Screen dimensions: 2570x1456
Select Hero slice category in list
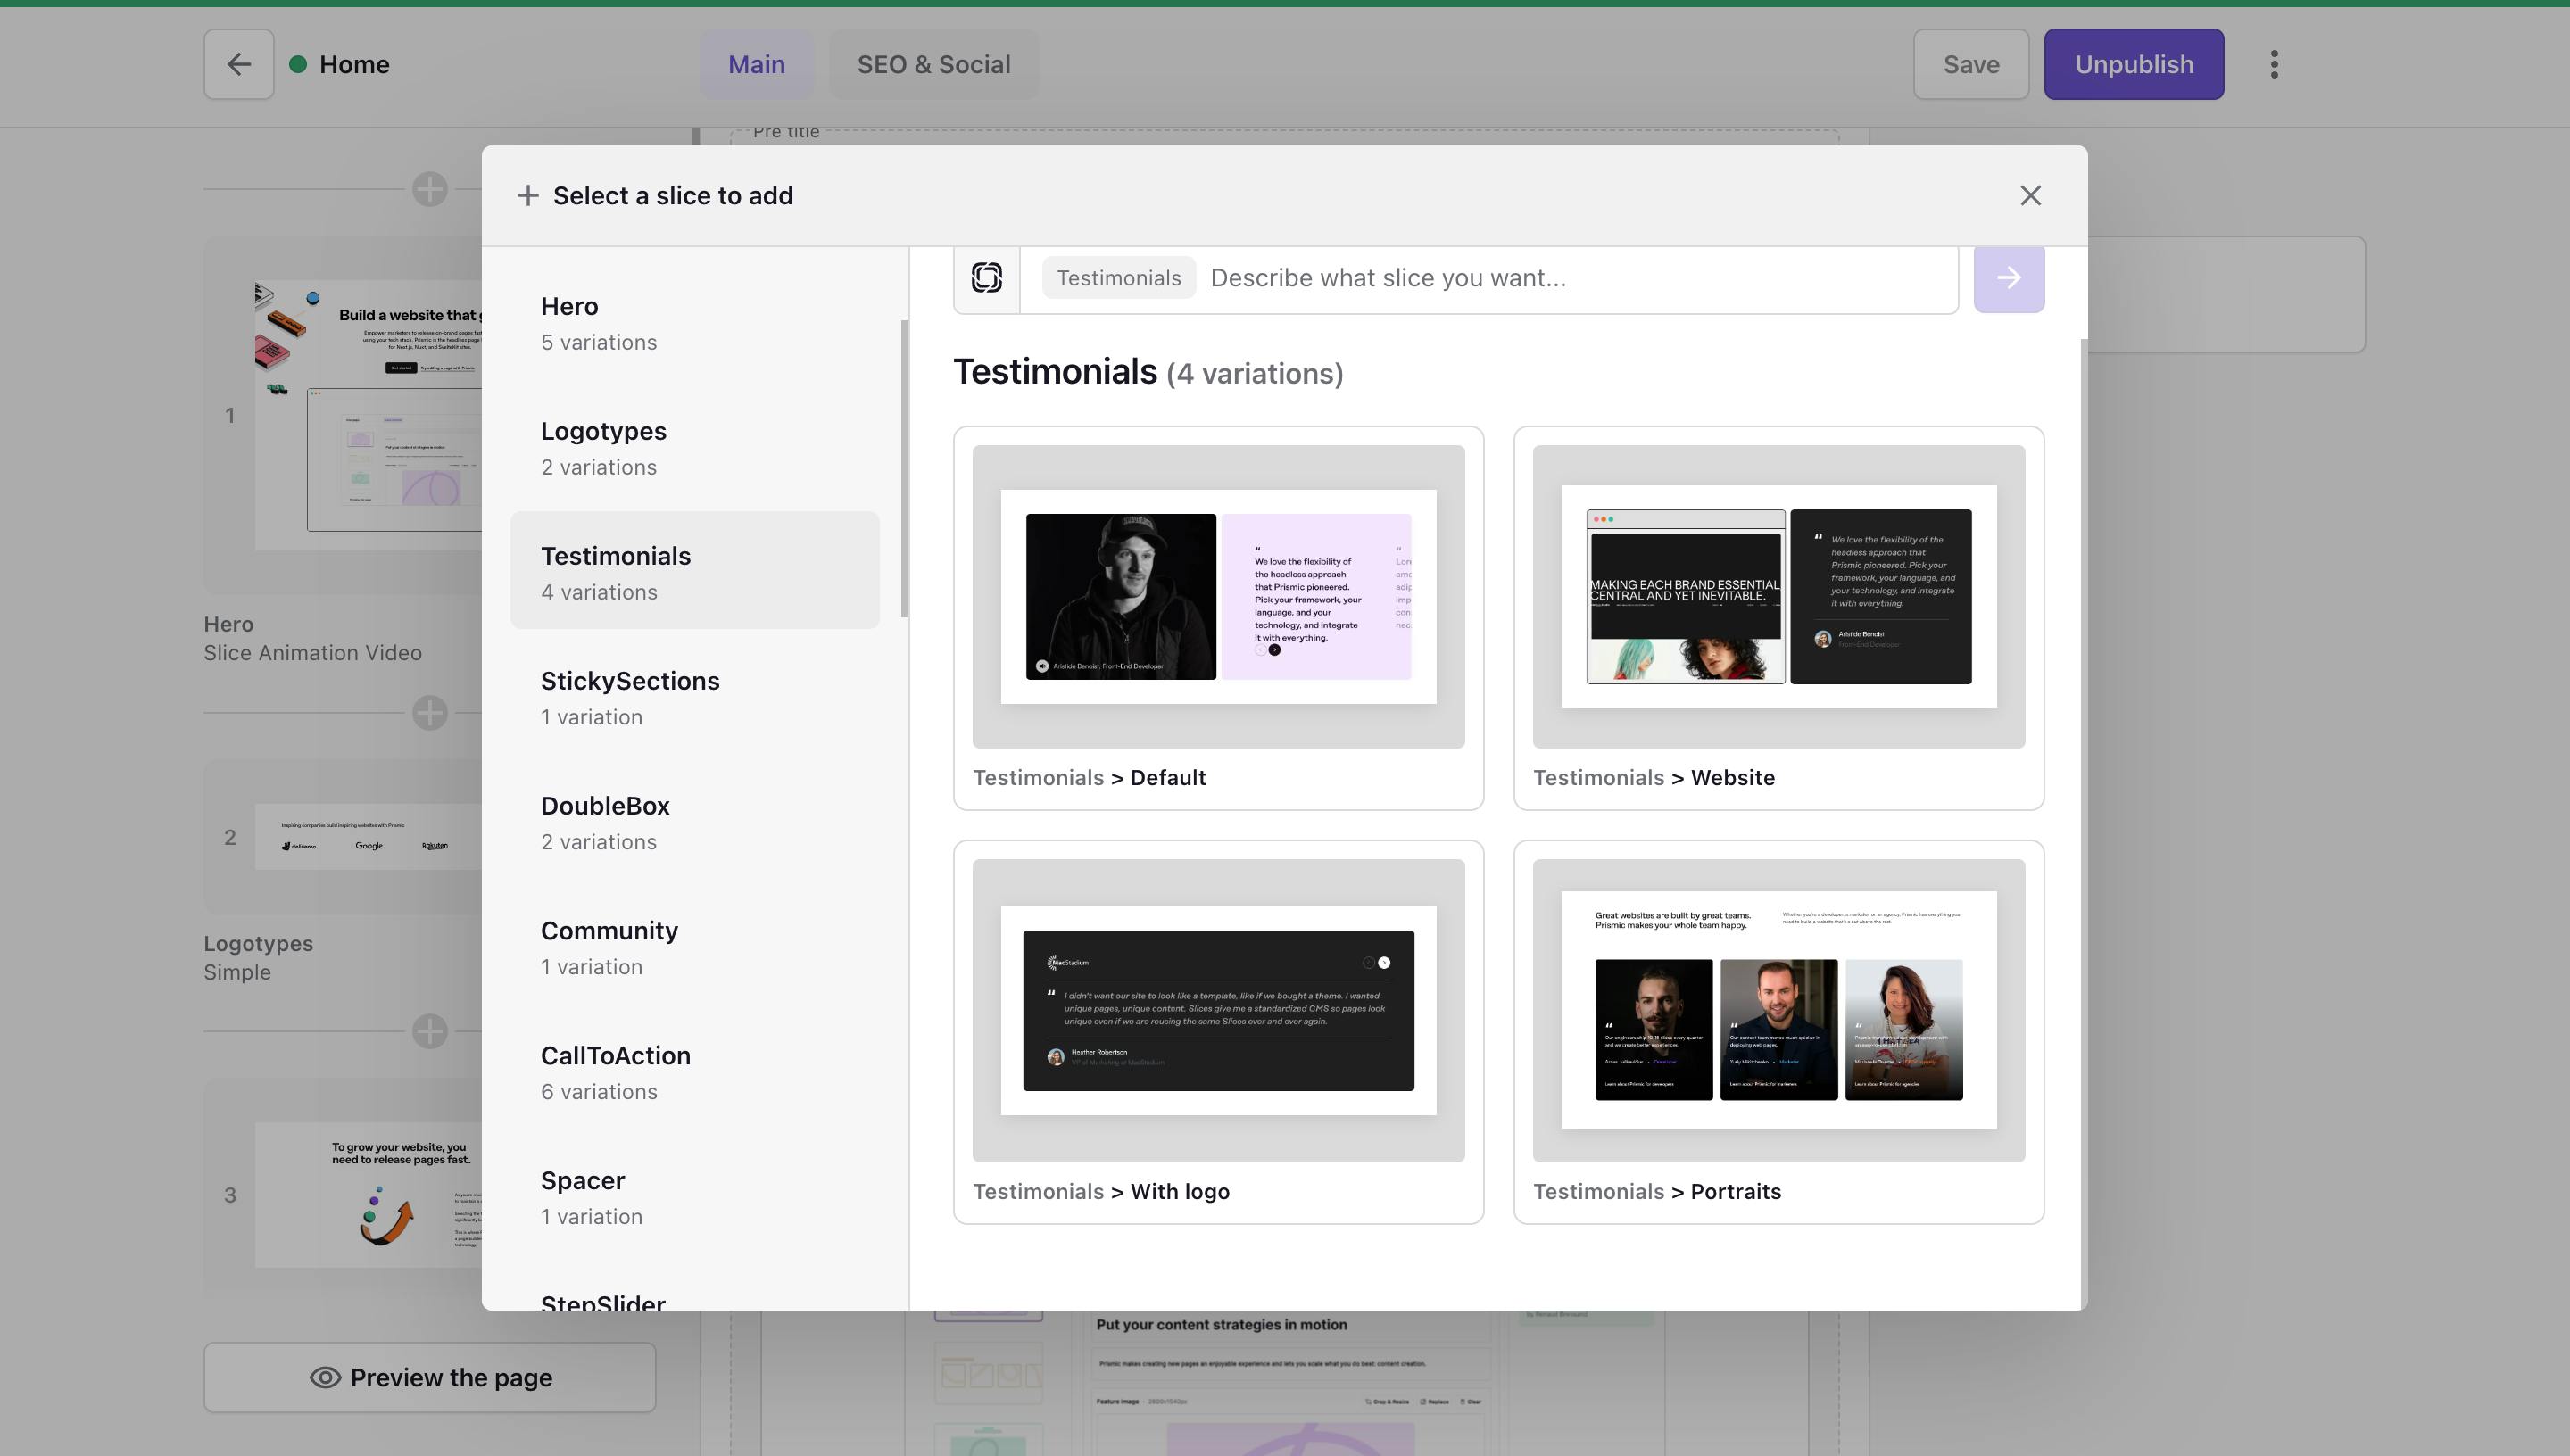coord(694,322)
